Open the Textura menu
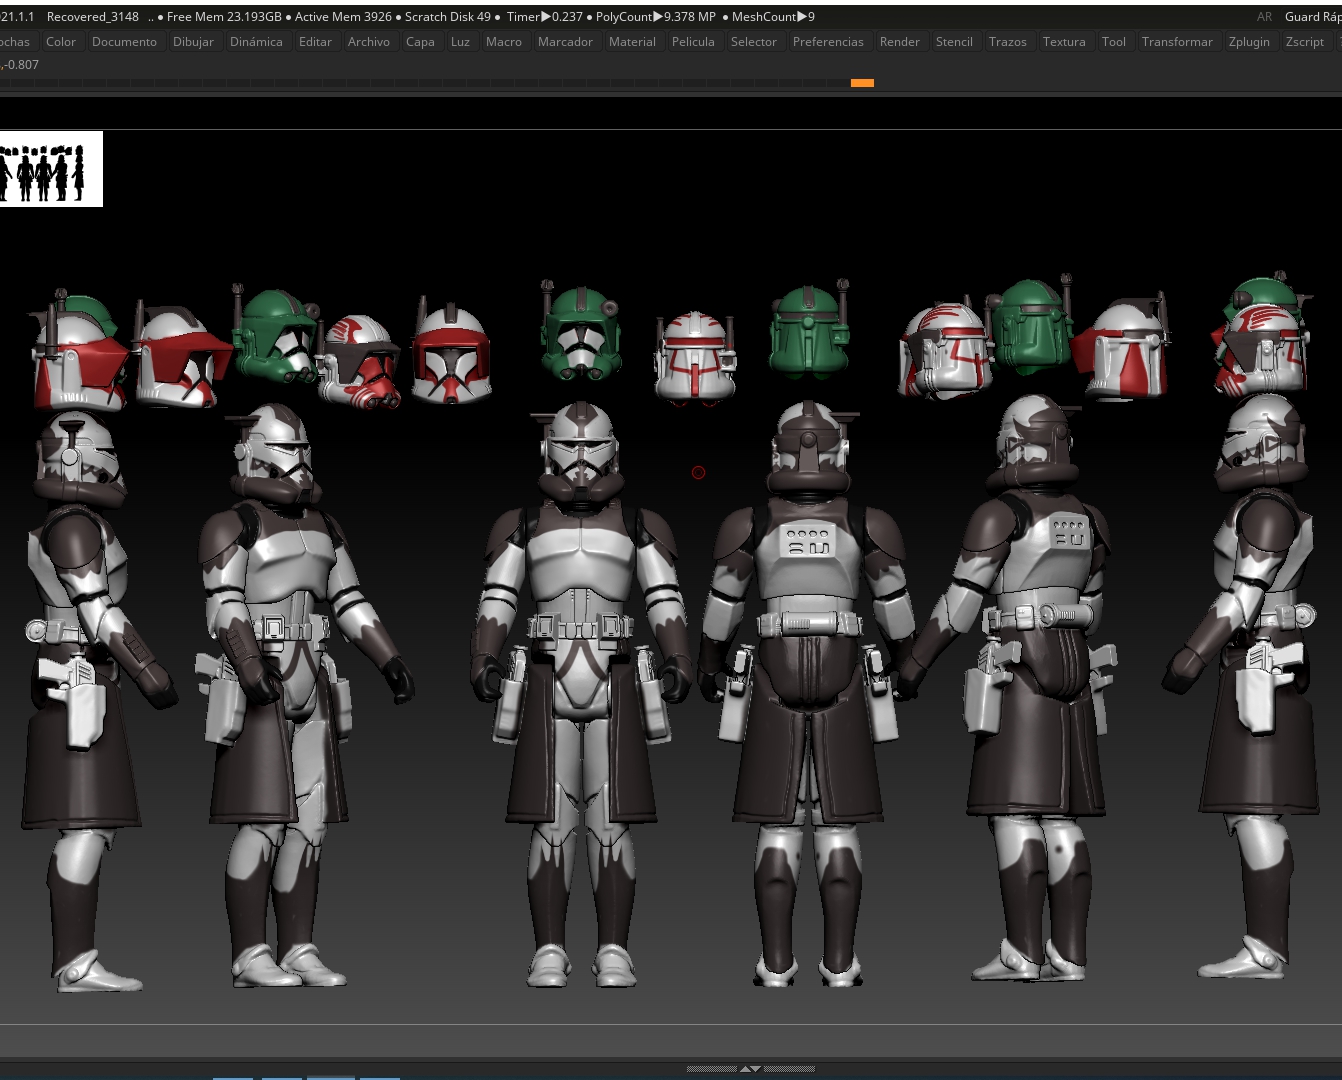This screenshot has height=1080, width=1342. pos(1064,42)
